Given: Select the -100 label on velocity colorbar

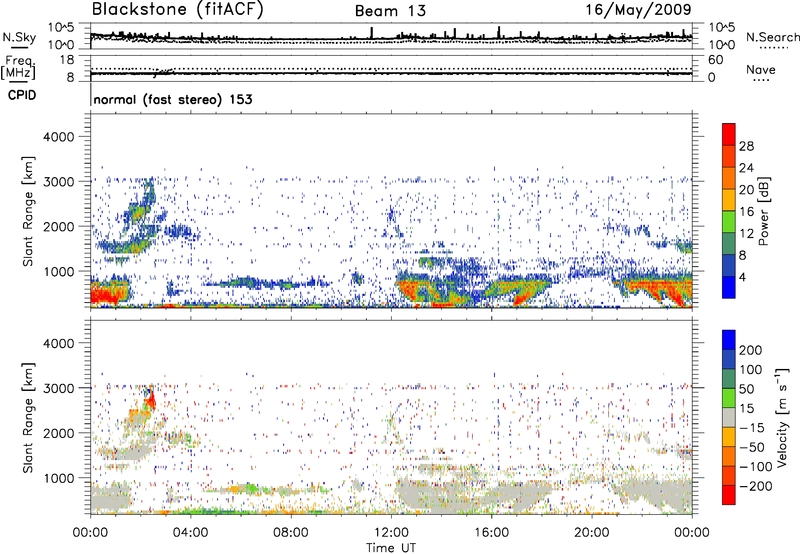Looking at the screenshot, I should (x=756, y=467).
